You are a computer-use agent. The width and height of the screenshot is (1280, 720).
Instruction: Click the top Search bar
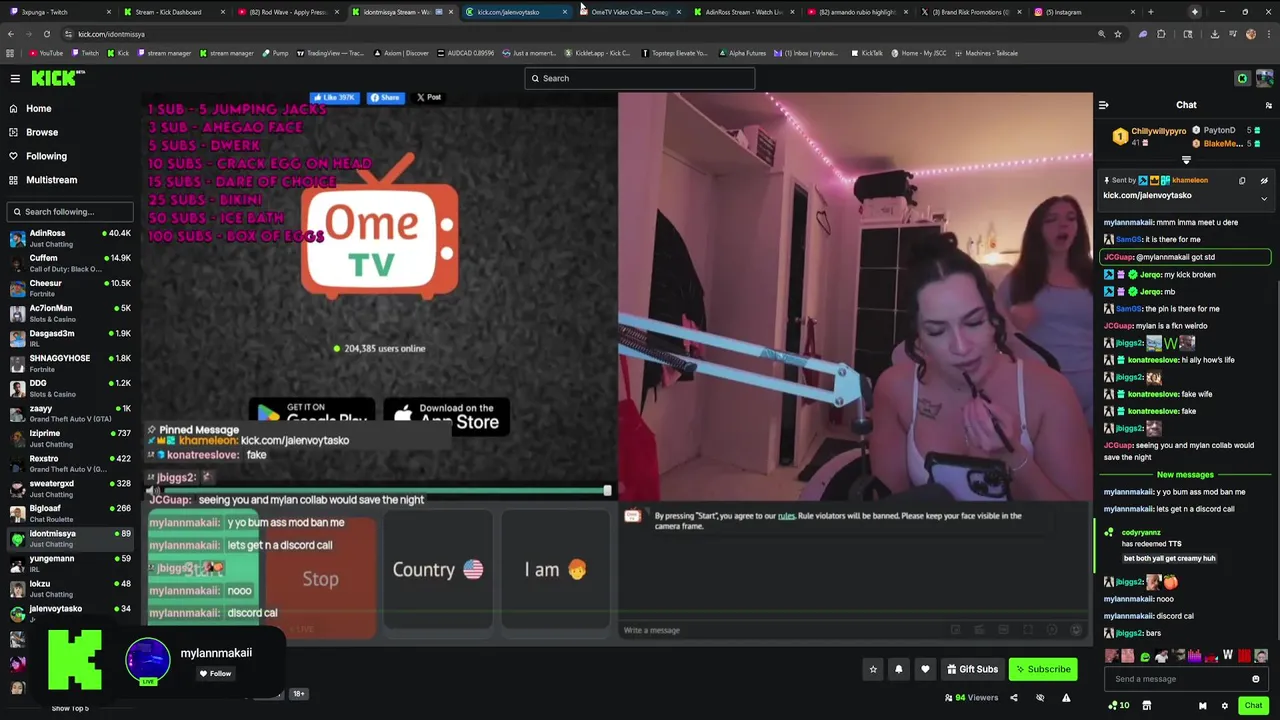coord(640,78)
